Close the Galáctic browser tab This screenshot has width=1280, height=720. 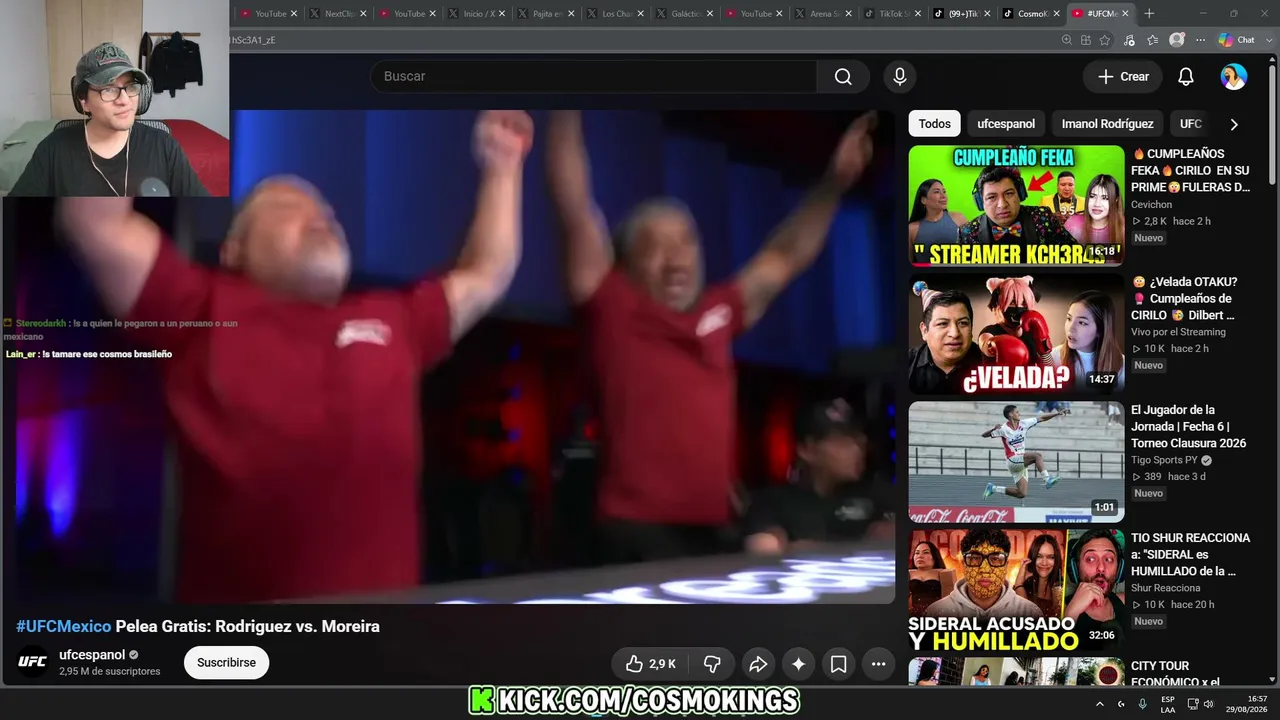click(x=709, y=14)
